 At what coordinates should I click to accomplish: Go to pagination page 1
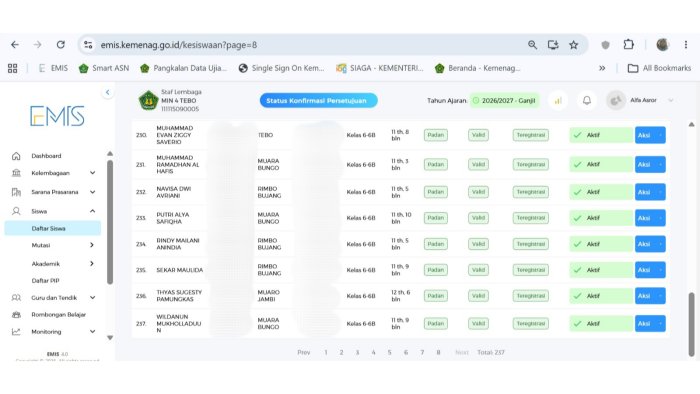pos(326,352)
